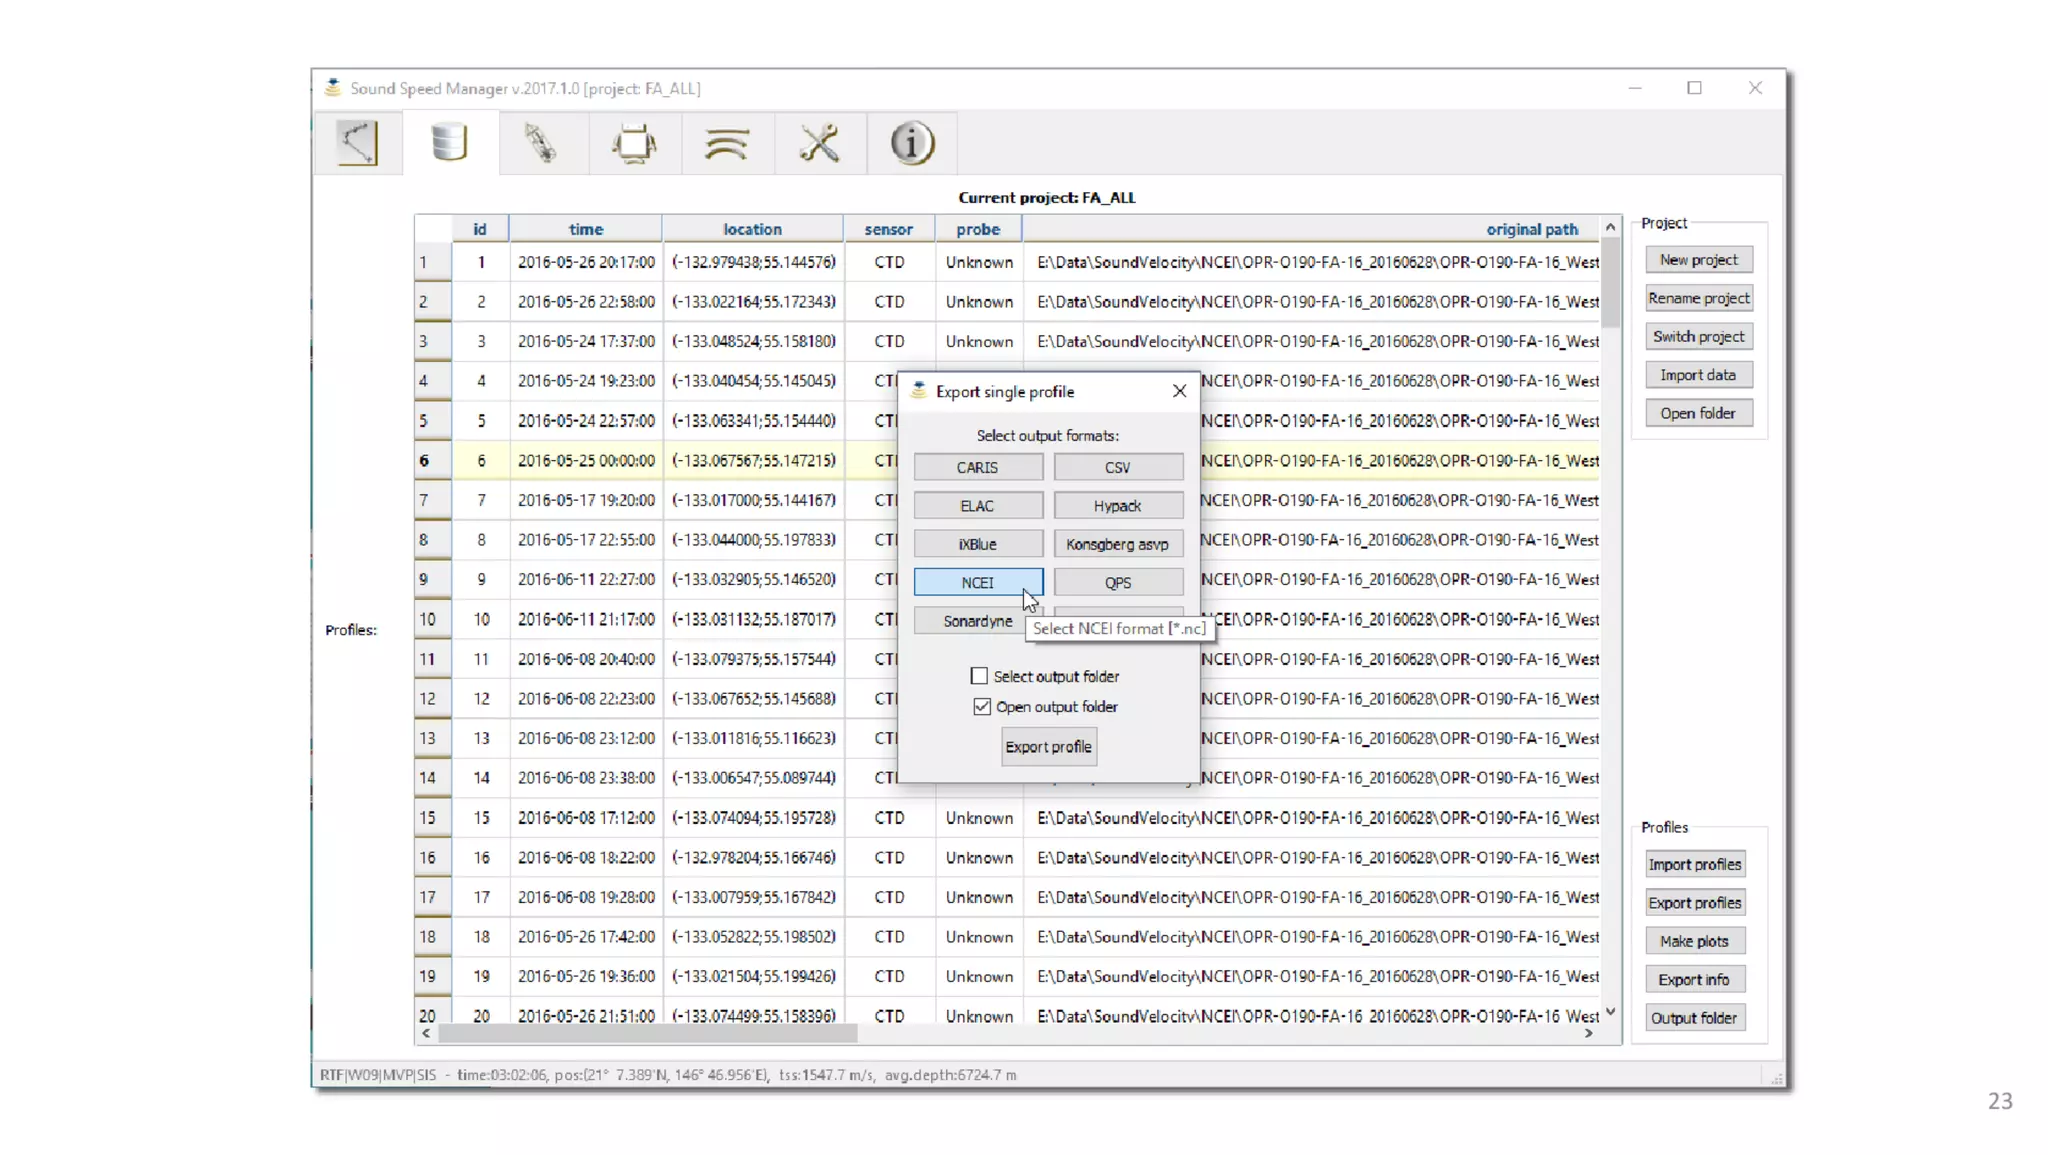Click the sensor column header
Image resolution: width=2048 pixels, height=1155 pixels.
(888, 229)
